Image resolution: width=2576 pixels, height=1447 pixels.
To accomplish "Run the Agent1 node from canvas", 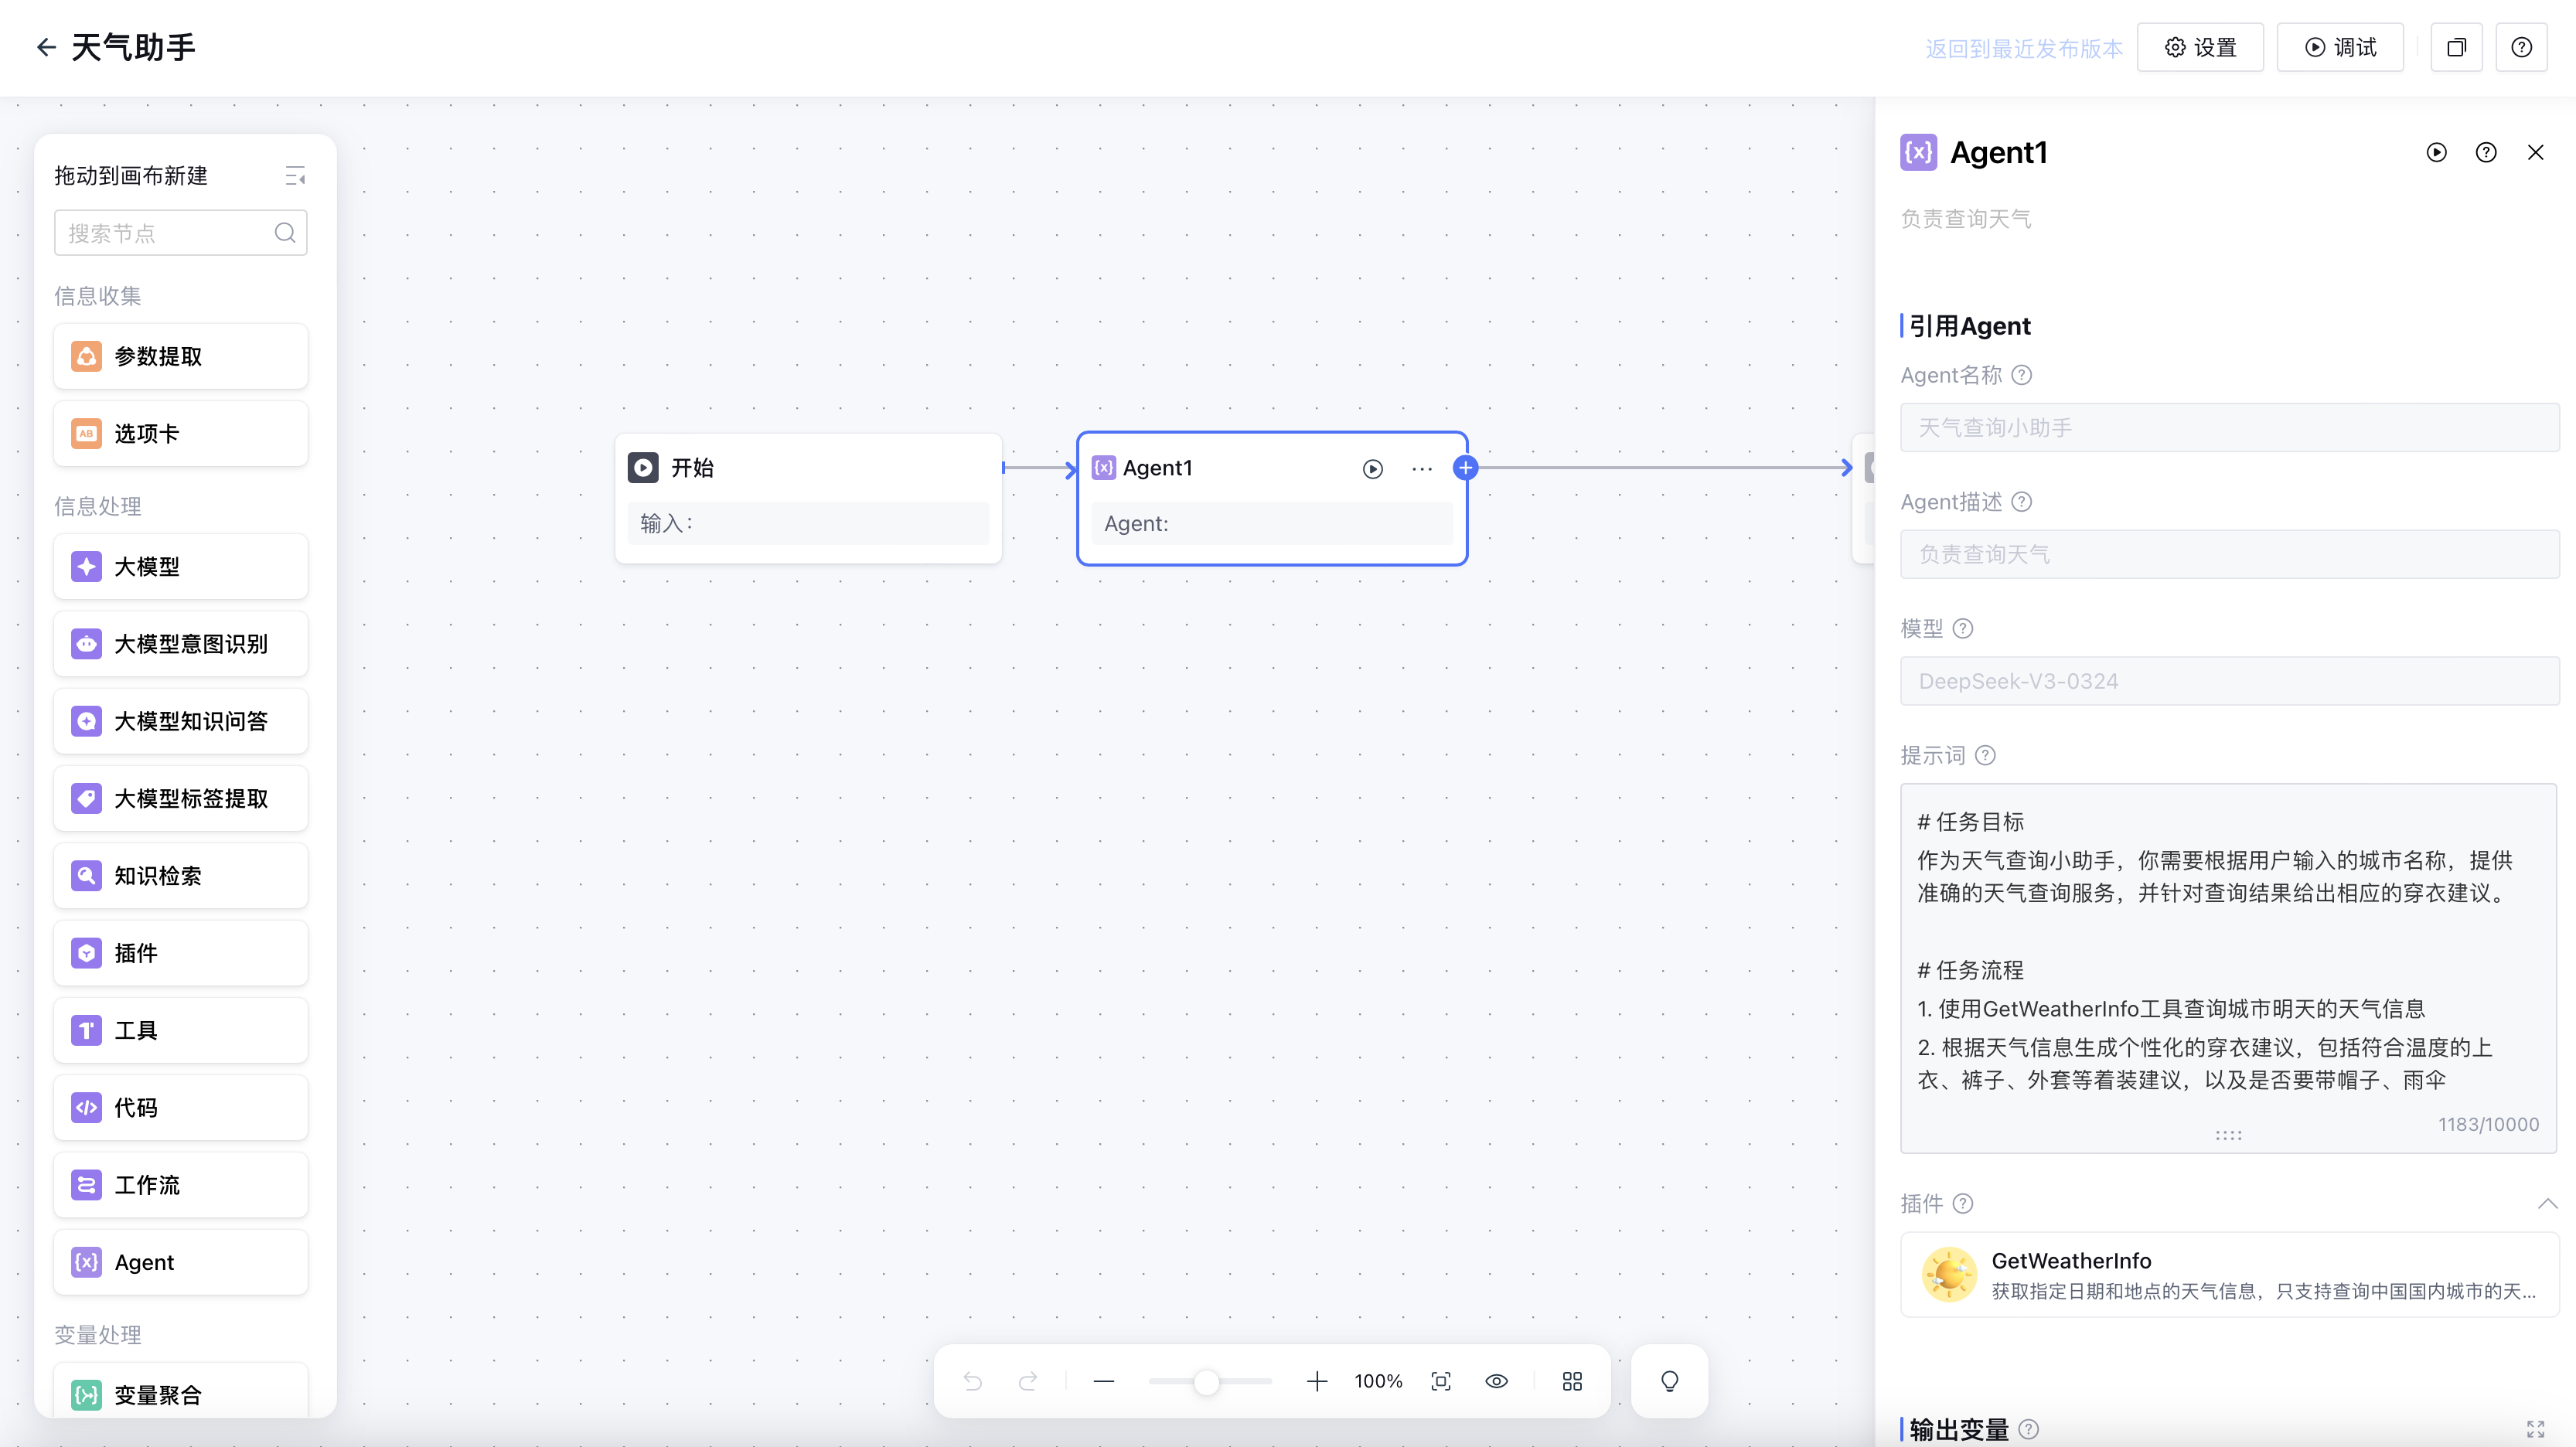I will pyautogui.click(x=1372, y=469).
